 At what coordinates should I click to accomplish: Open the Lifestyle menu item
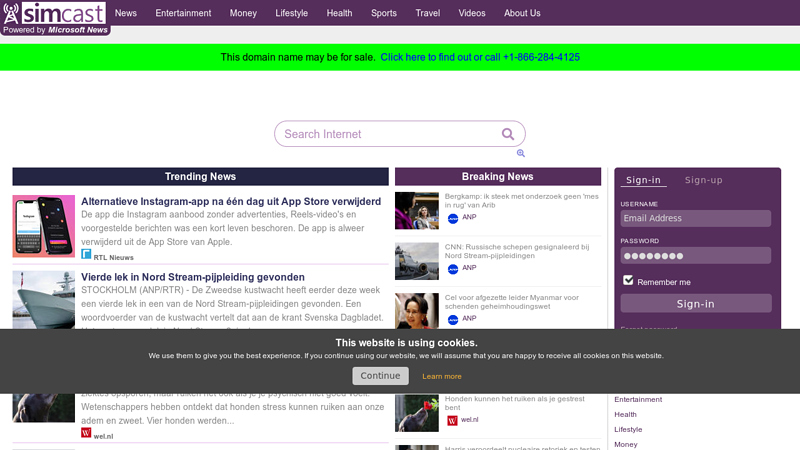[291, 13]
